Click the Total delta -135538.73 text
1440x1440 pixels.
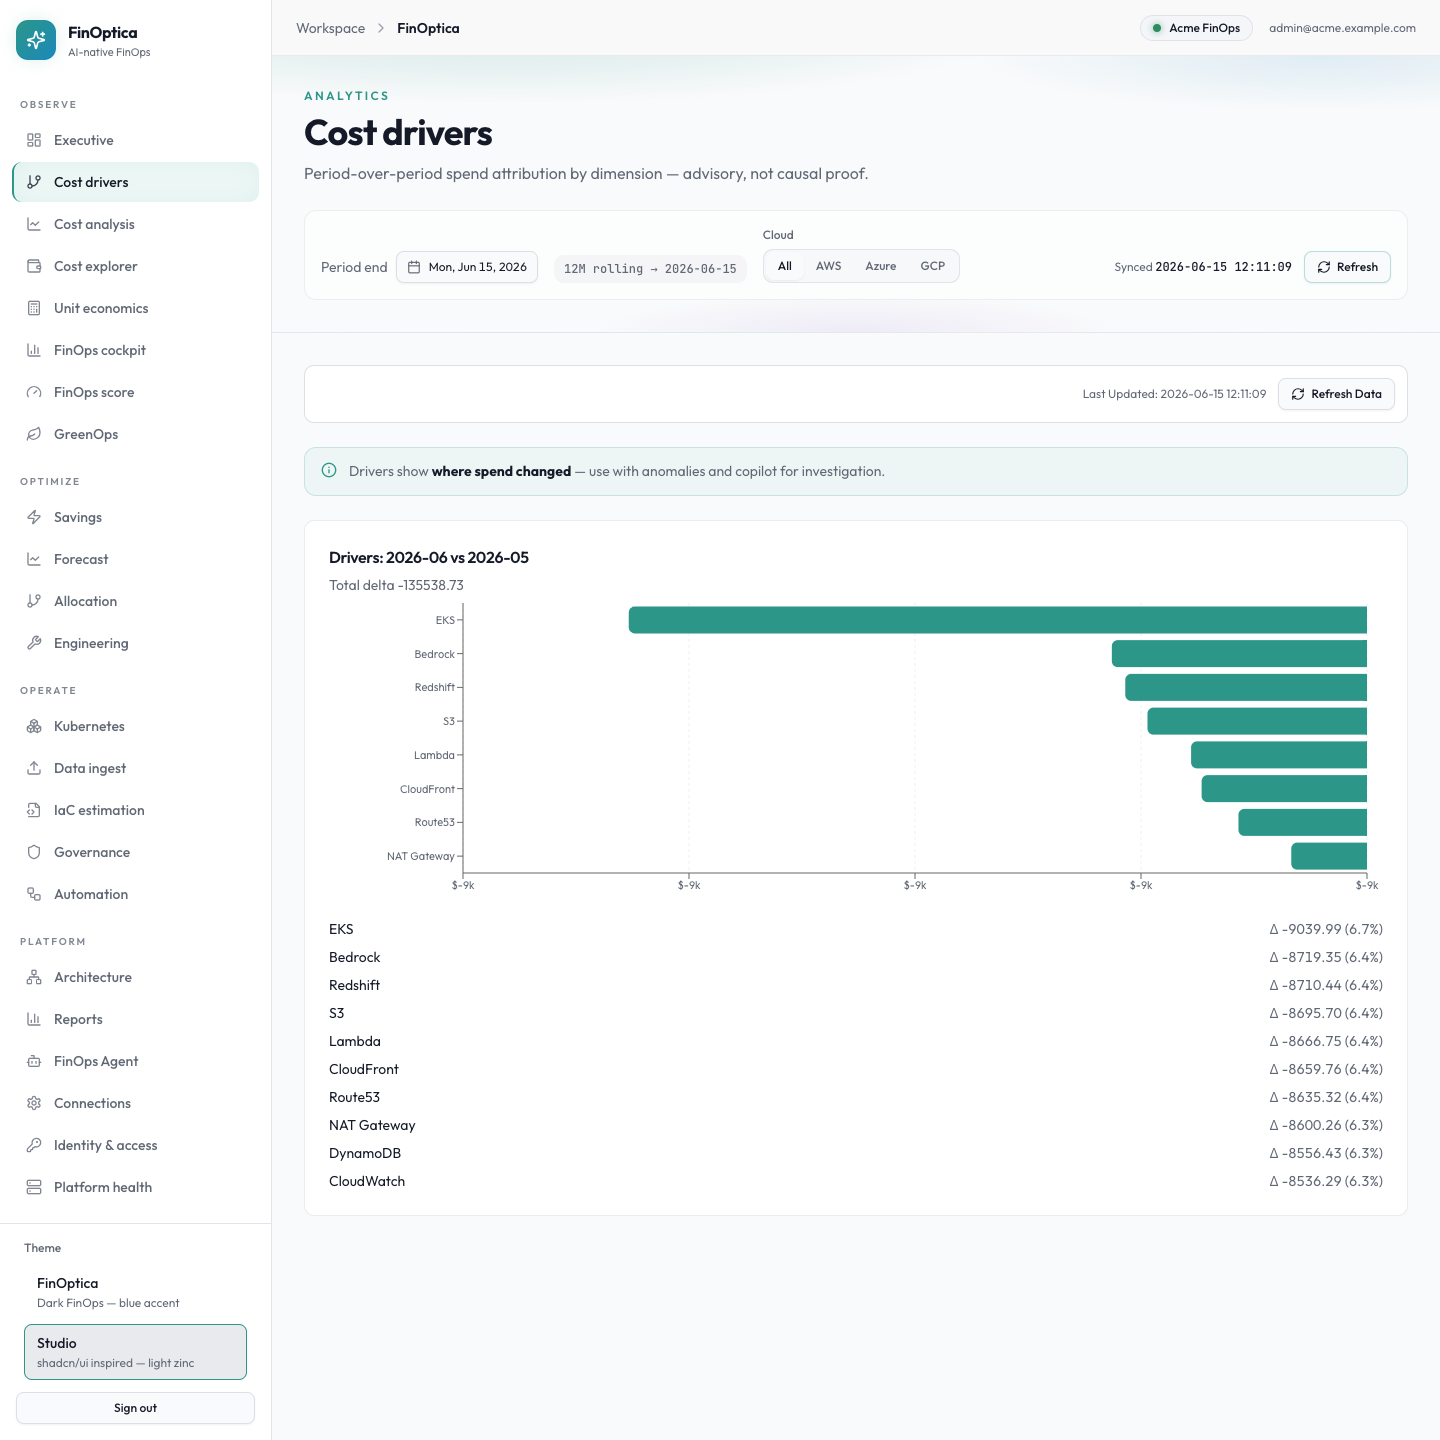coord(396,585)
